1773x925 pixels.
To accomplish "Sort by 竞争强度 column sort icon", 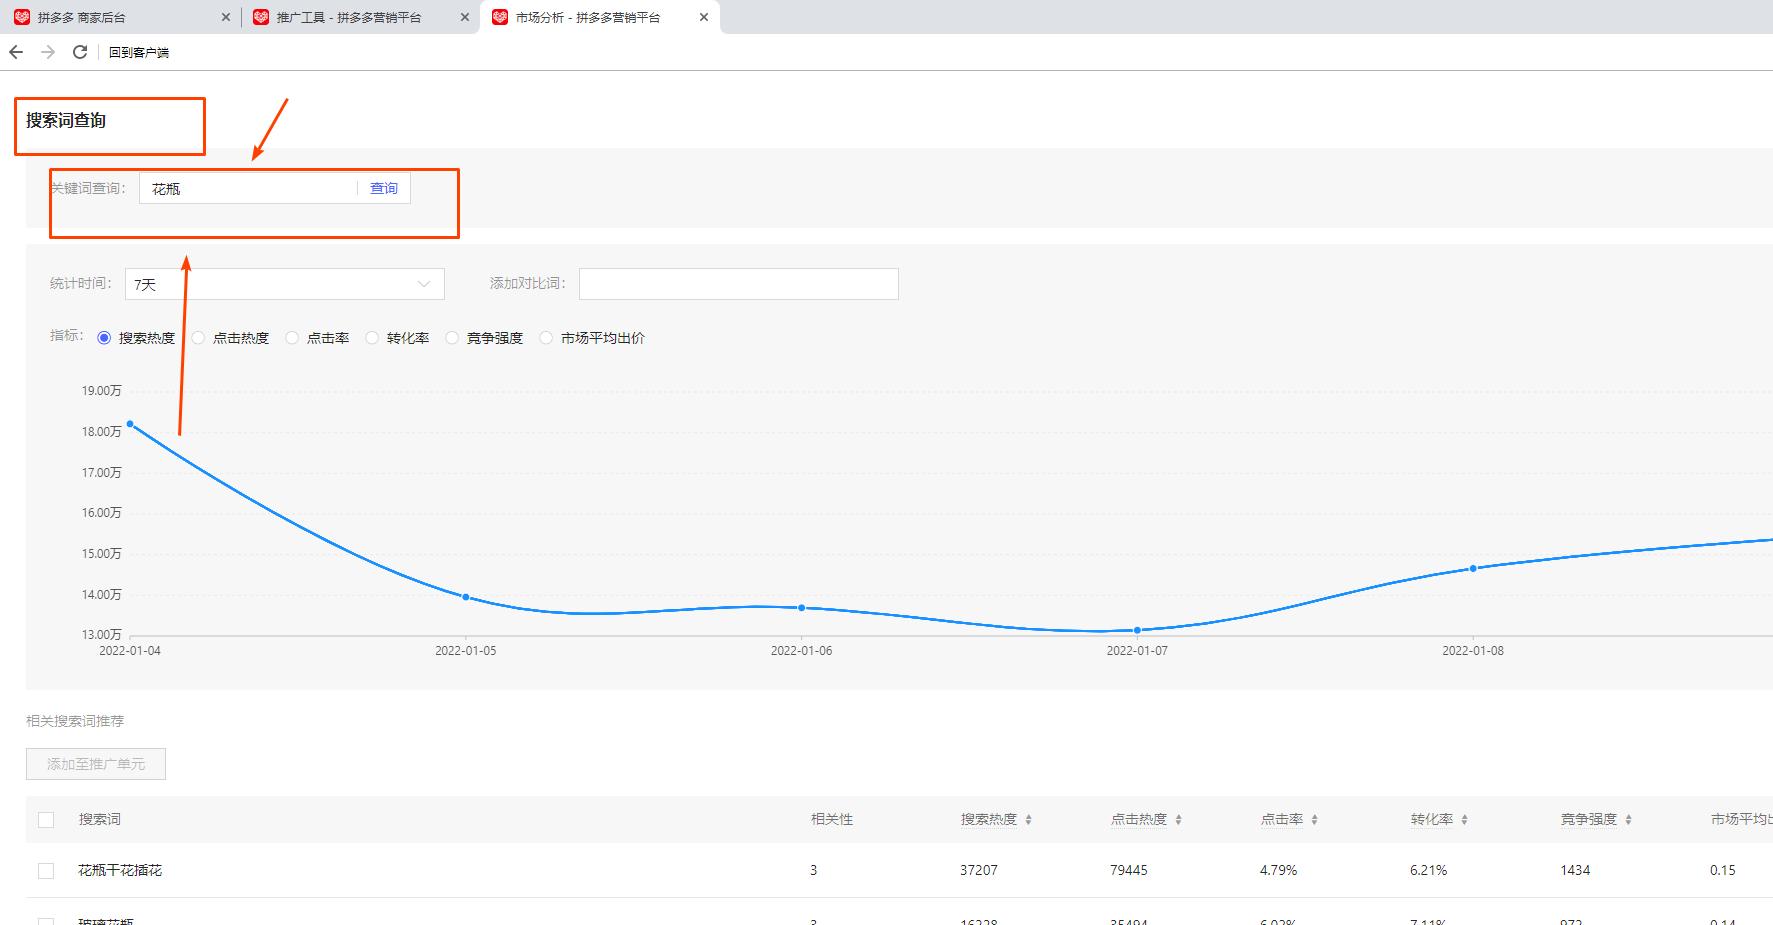I will [1628, 820].
